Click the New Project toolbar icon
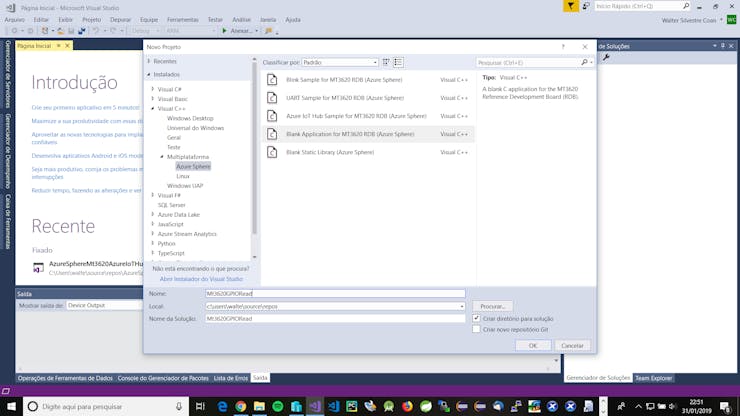The width and height of the screenshot is (740, 416). (x=45, y=31)
